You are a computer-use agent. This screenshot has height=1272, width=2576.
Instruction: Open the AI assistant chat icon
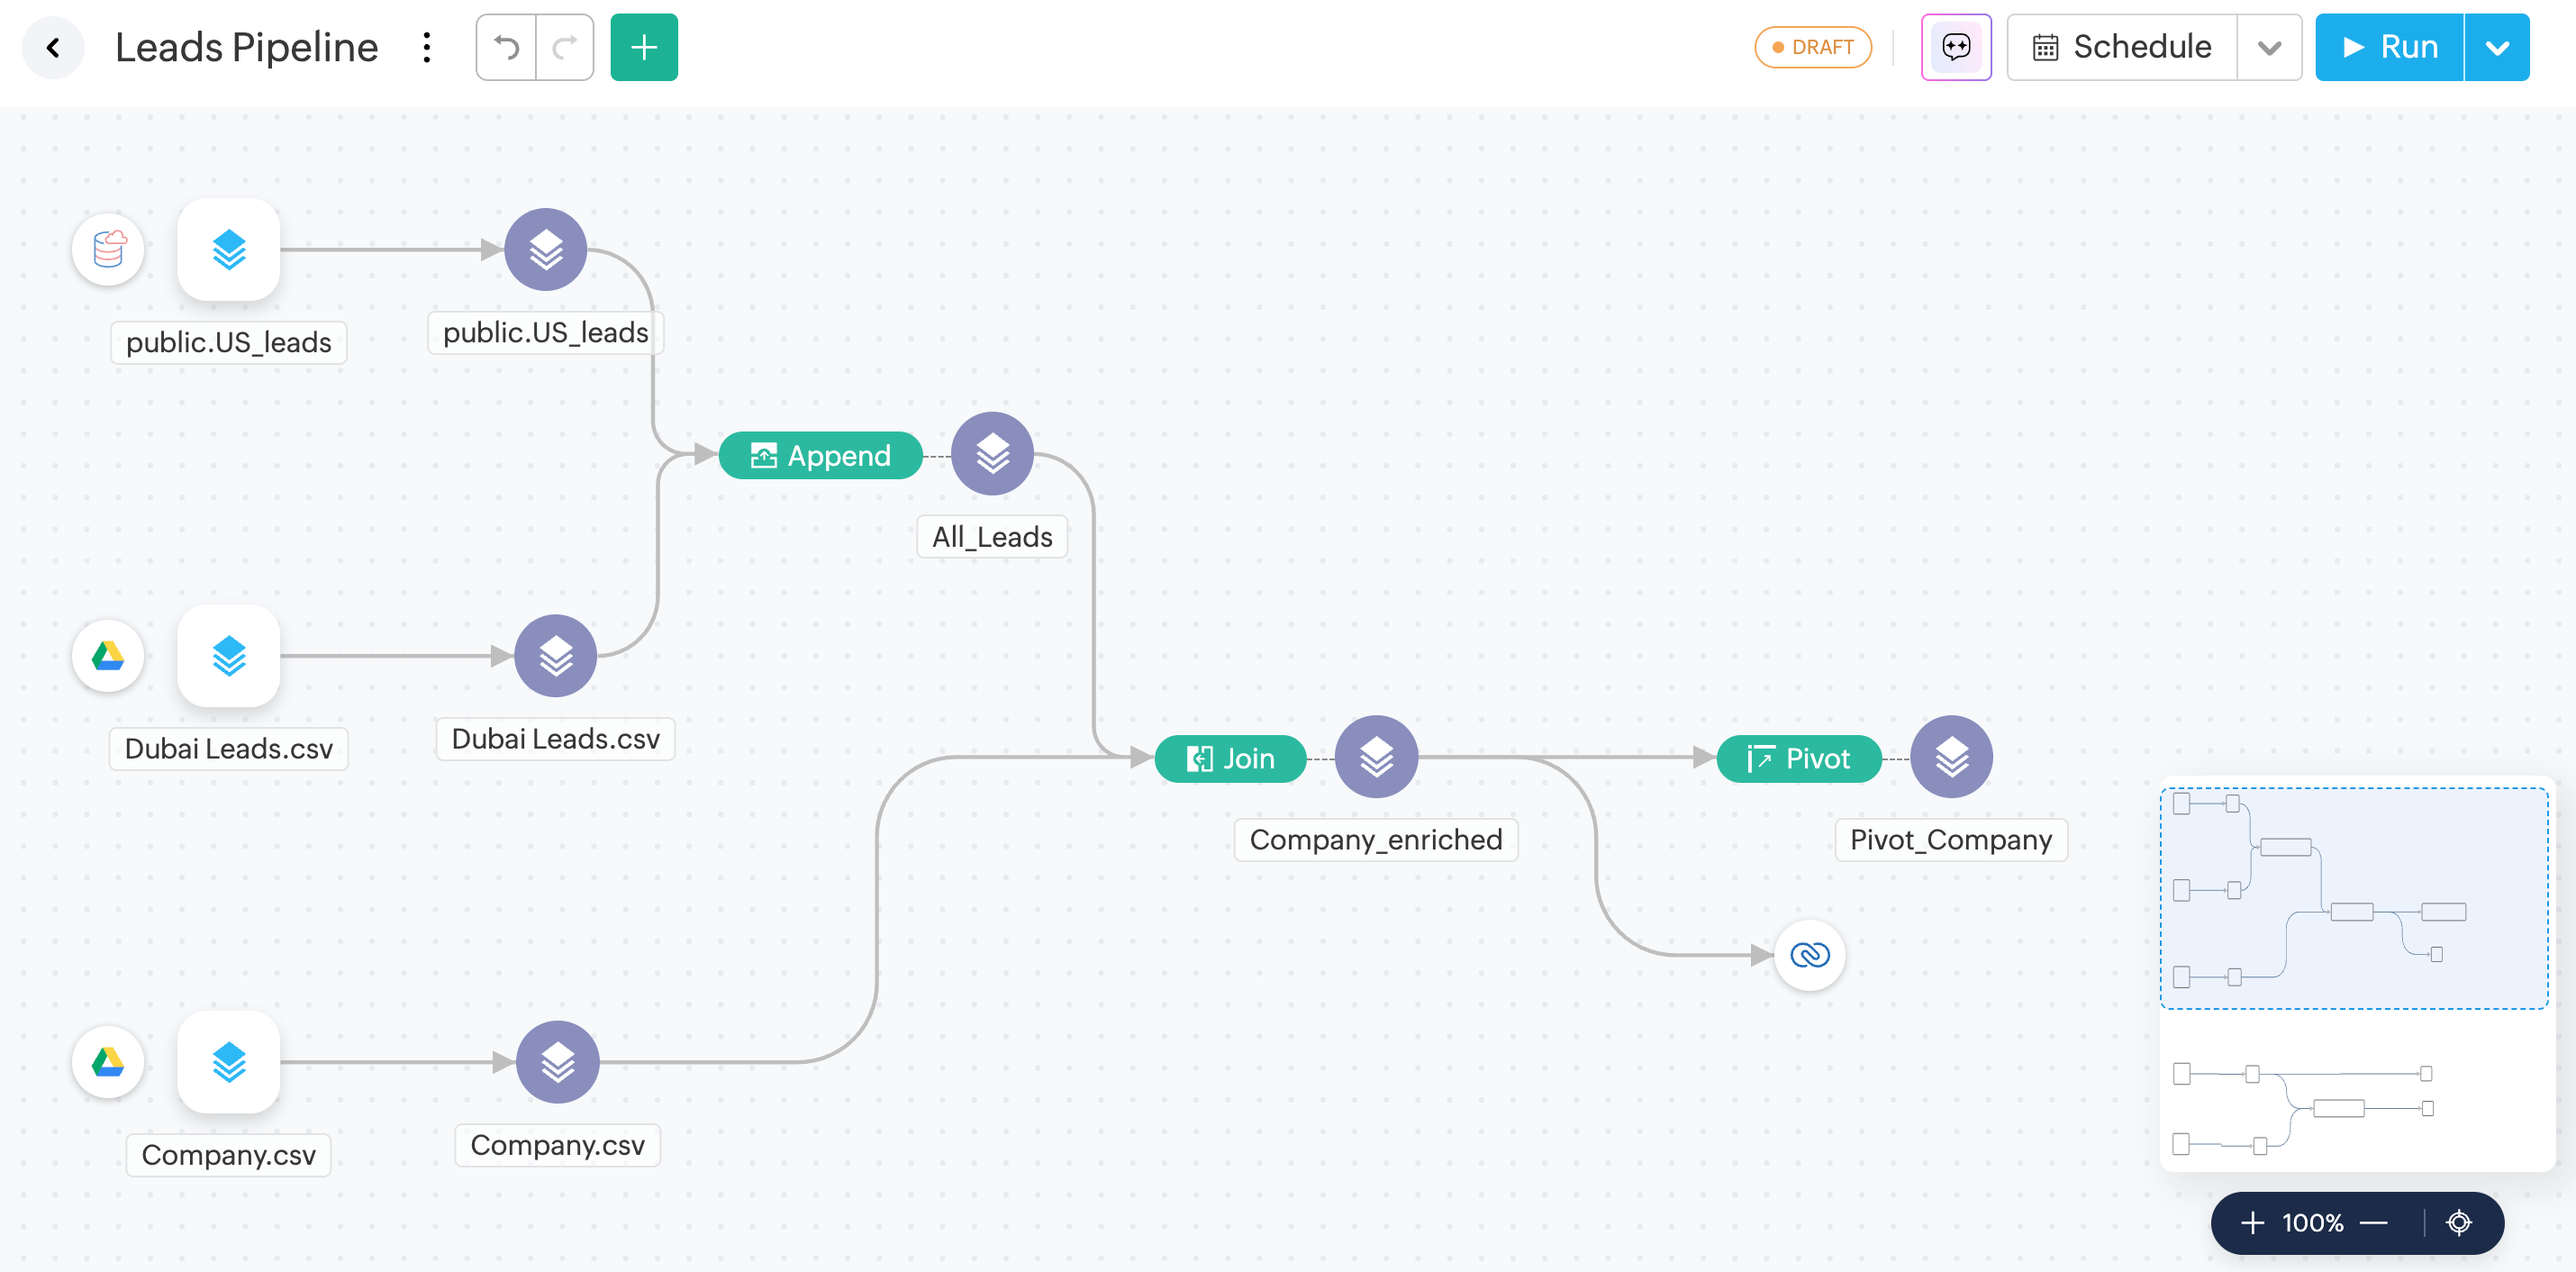(1956, 47)
